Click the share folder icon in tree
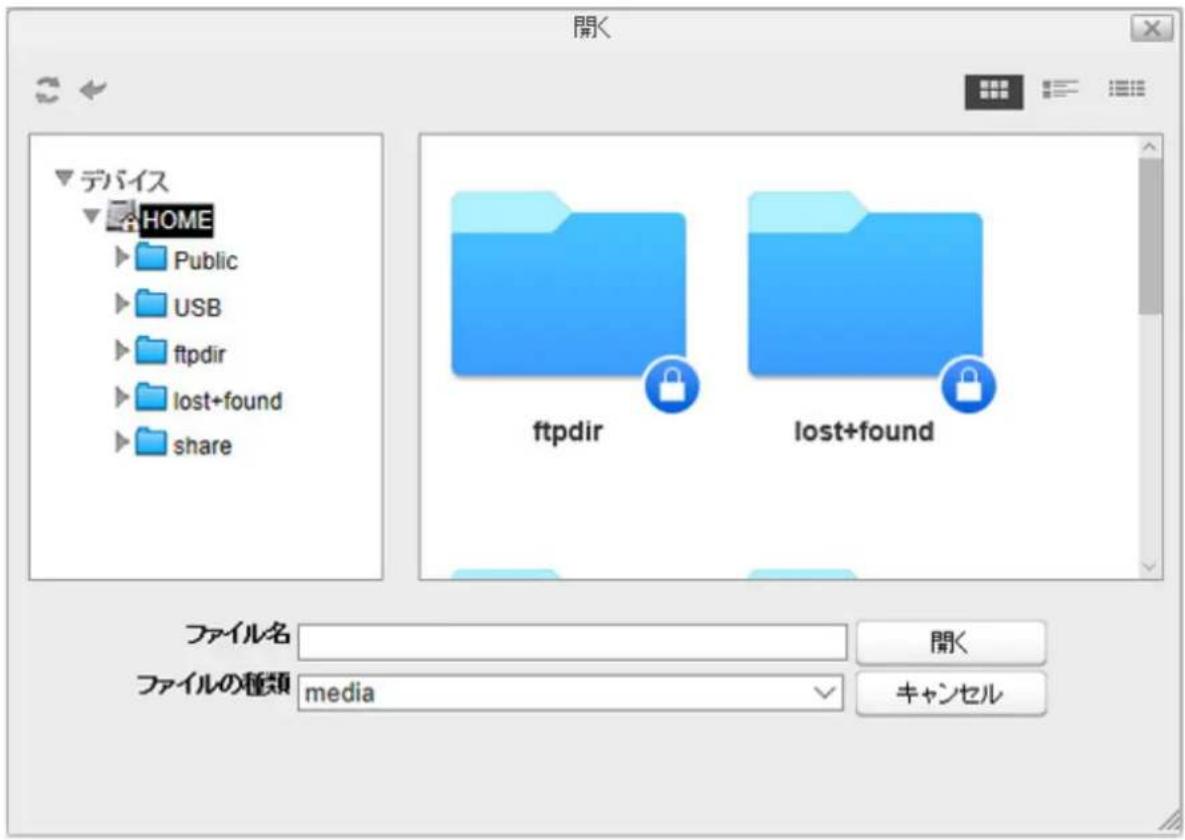This screenshot has height=840, width=1185. 151,442
